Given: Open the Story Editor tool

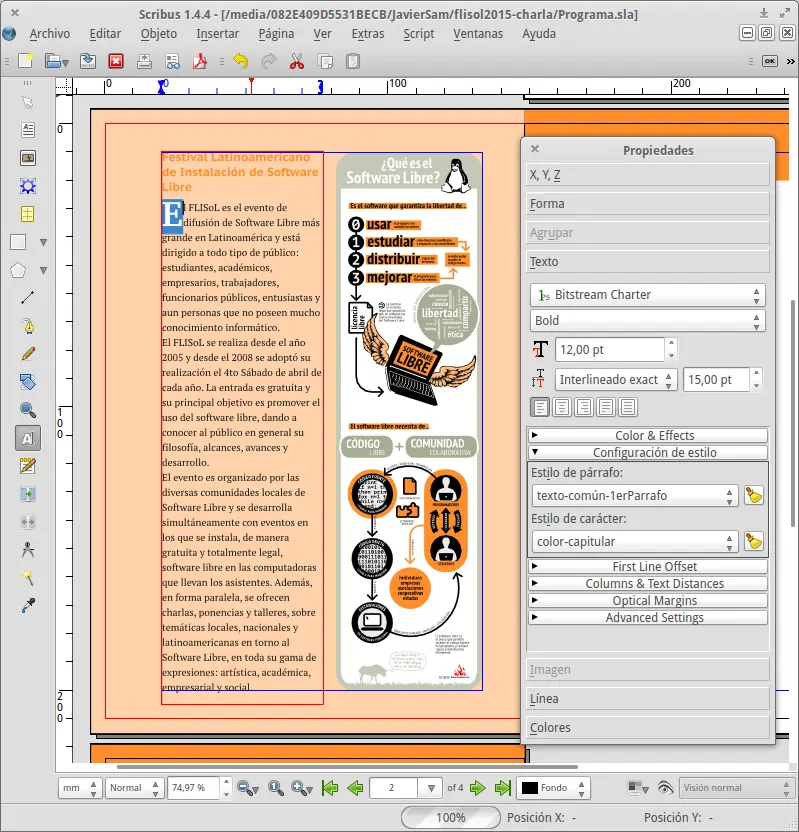Looking at the screenshot, I should coord(28,466).
